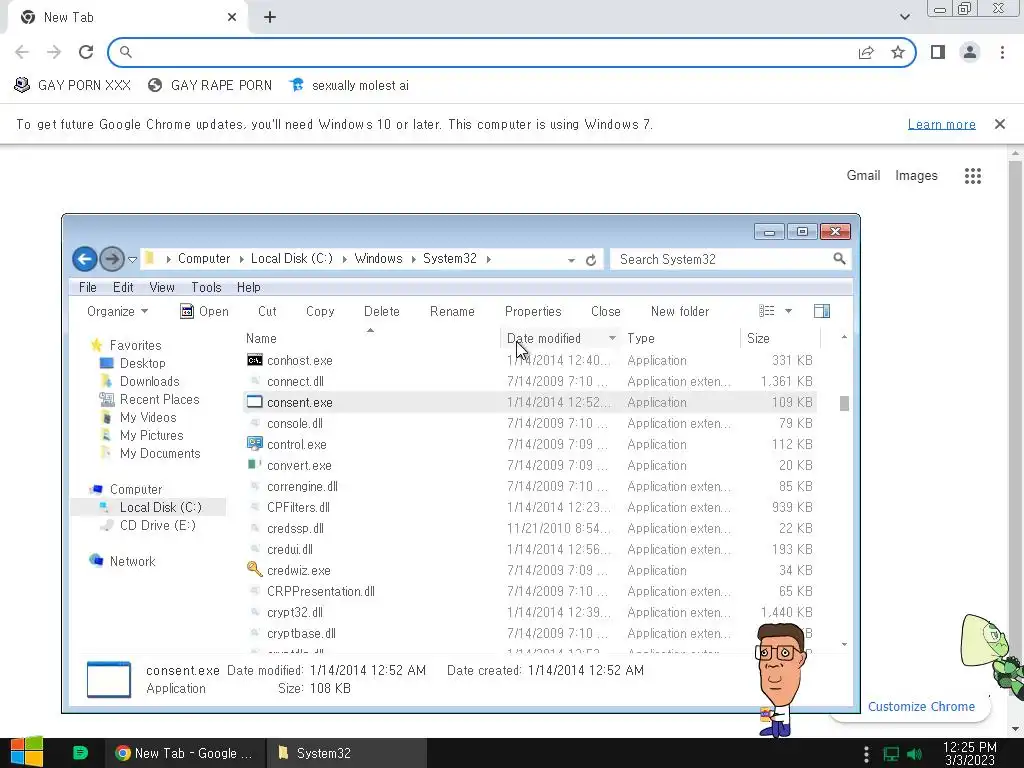The height and width of the screenshot is (768, 1024).
Task: Open the tab search chevron in Chrome
Action: (x=904, y=18)
